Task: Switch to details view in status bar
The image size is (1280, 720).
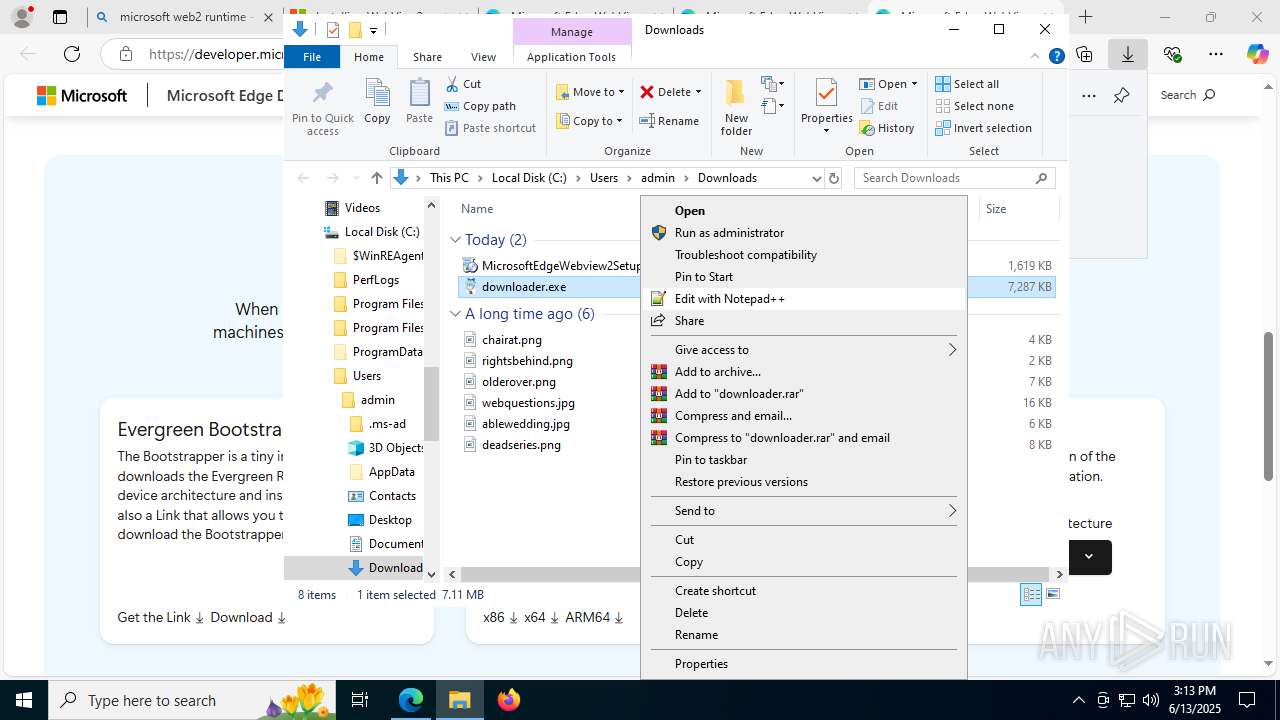Action: [x=1031, y=594]
